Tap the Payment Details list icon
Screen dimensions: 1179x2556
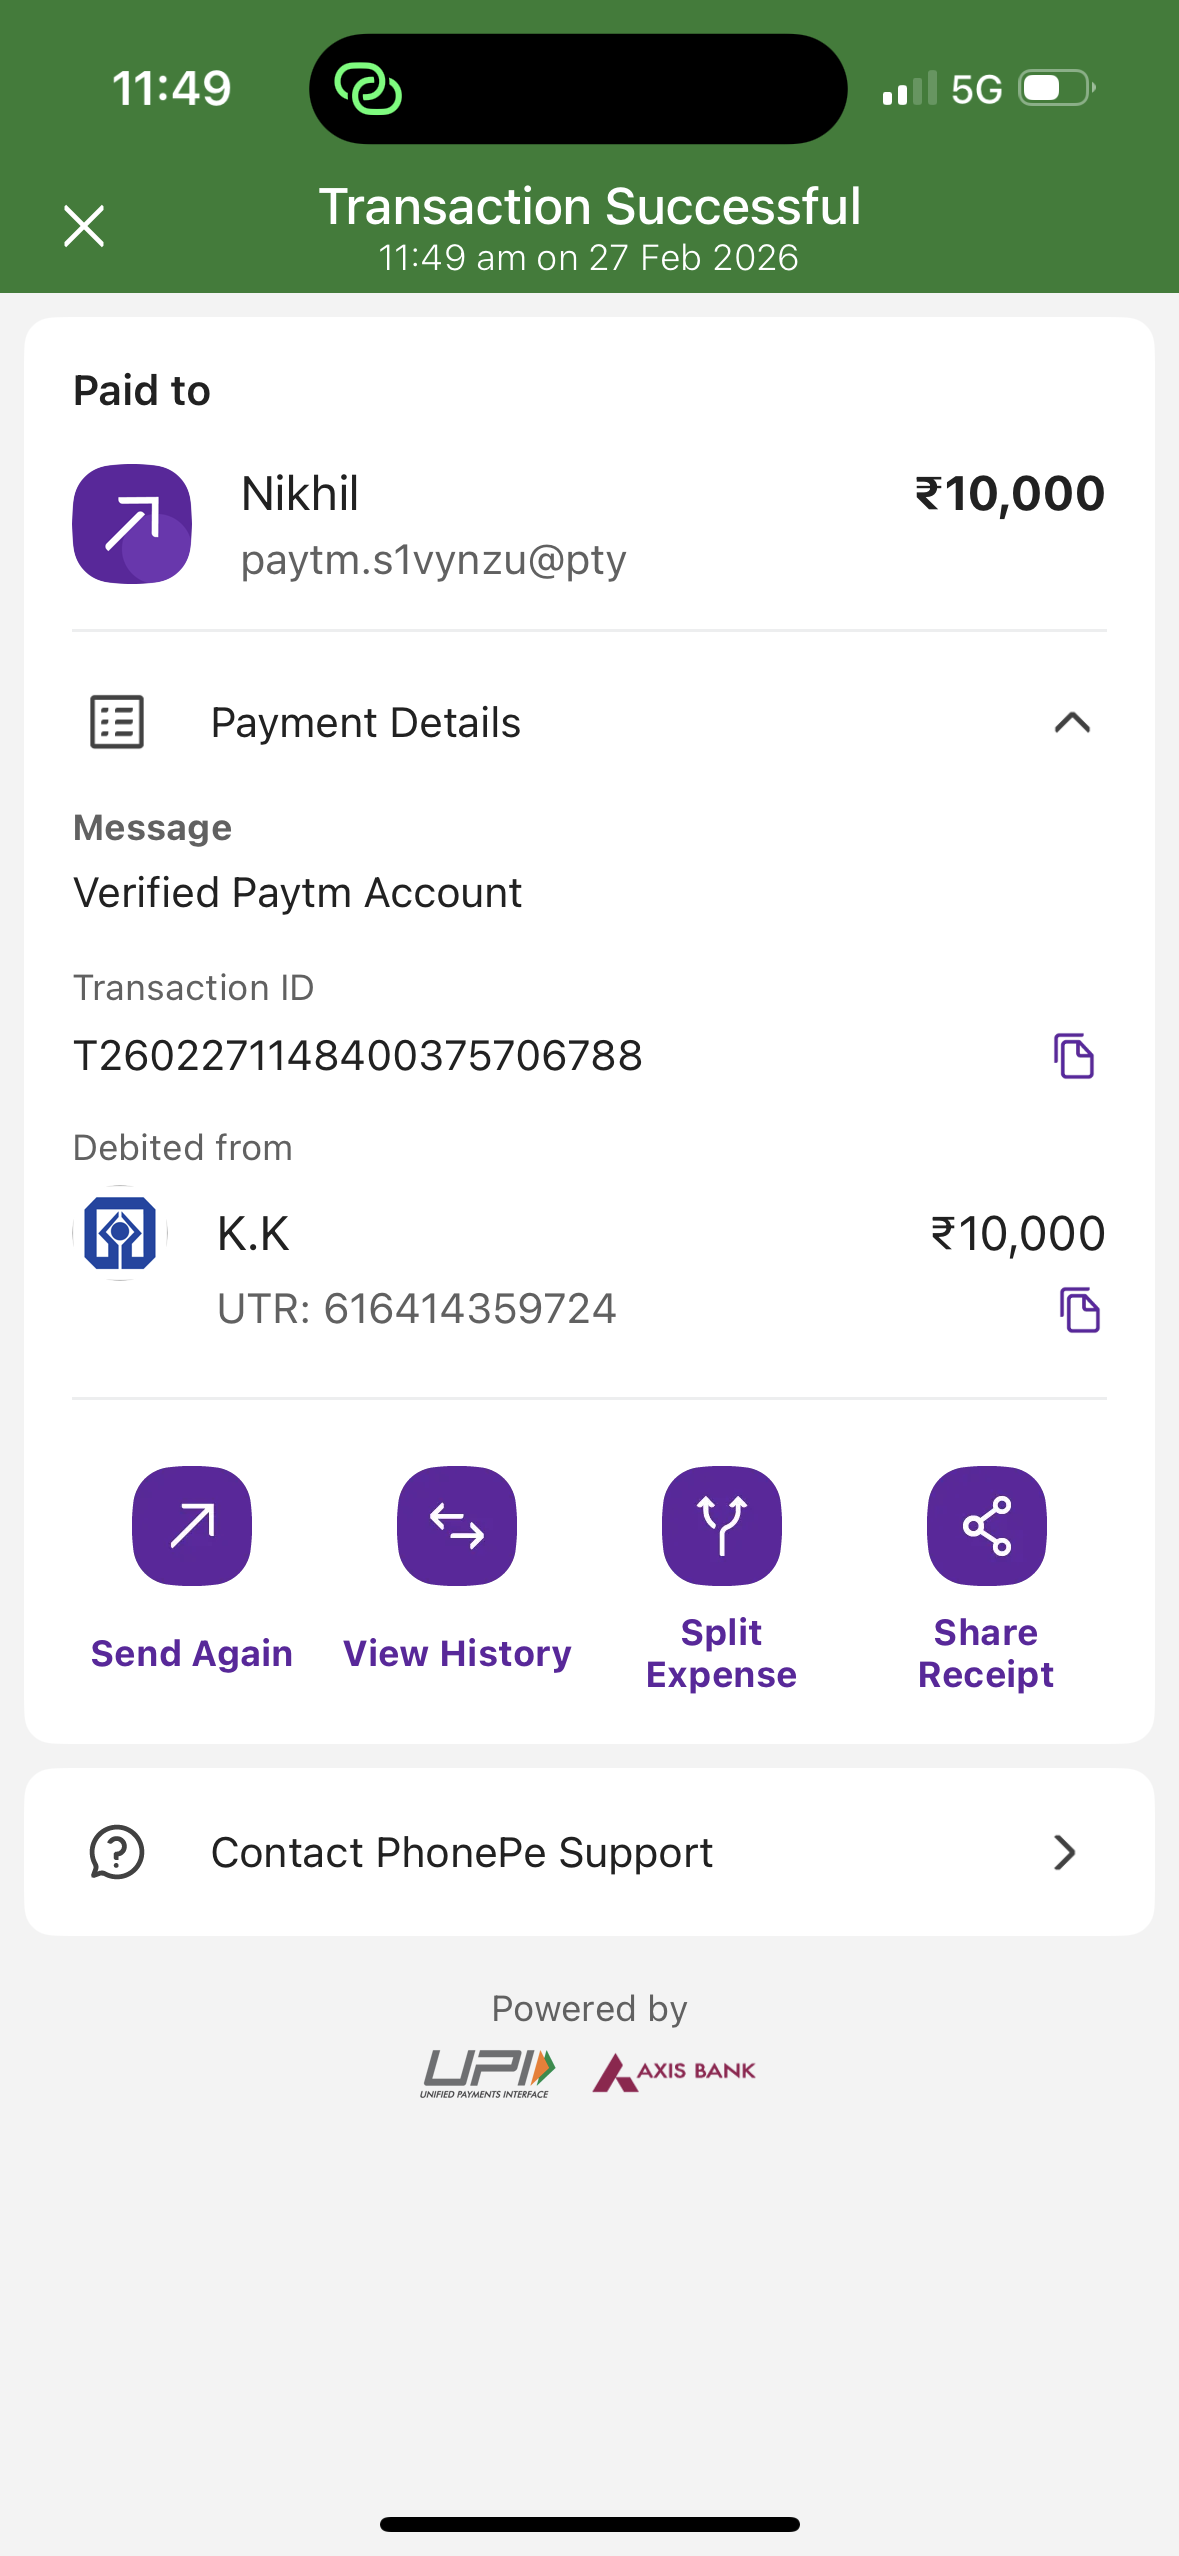(x=117, y=722)
